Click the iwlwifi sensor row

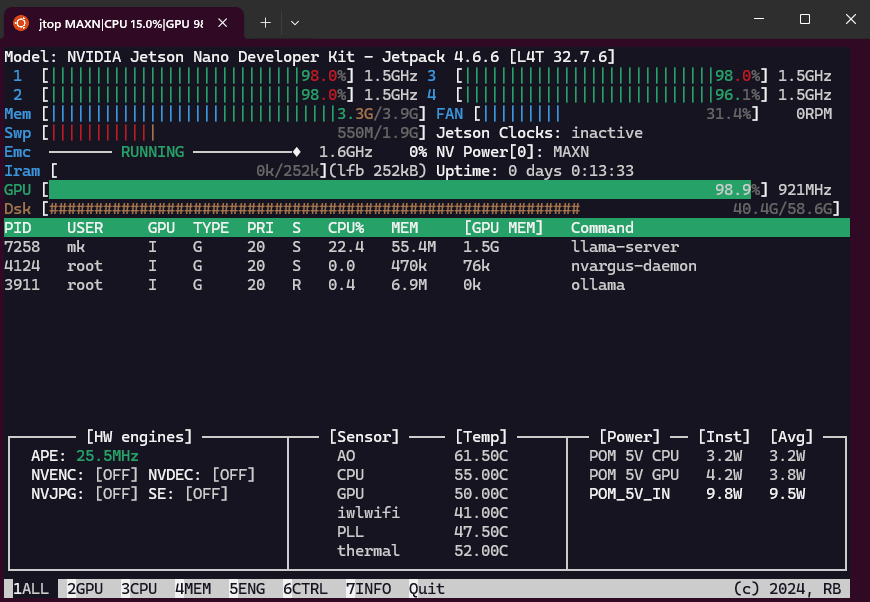click(422, 513)
